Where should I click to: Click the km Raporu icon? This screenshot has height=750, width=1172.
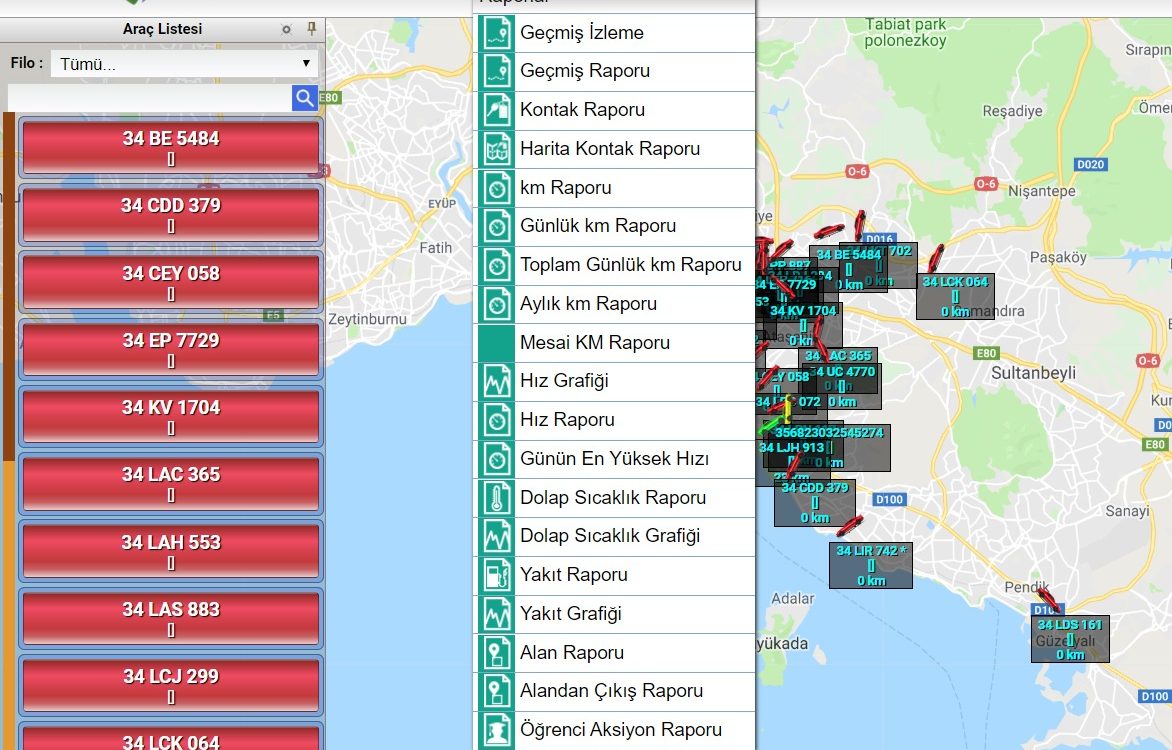tap(497, 188)
